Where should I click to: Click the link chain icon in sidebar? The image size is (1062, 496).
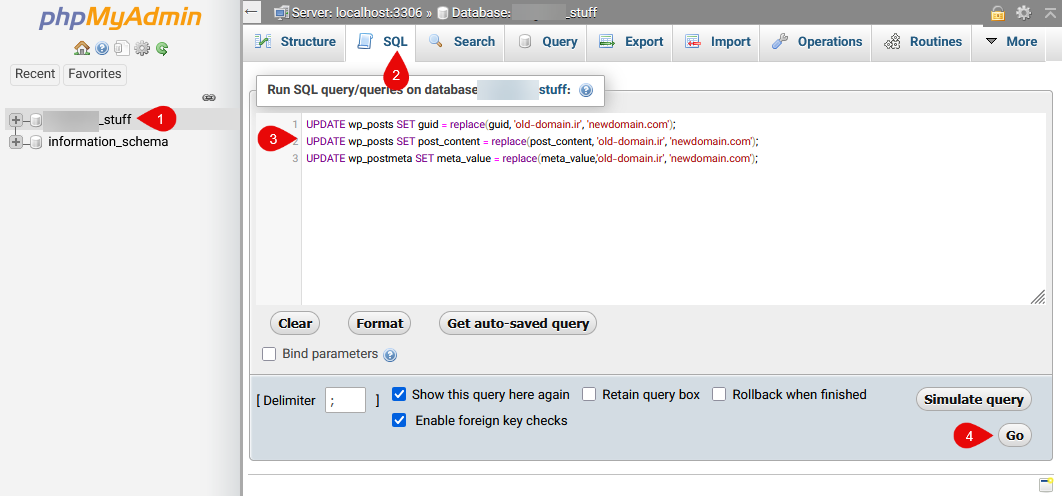(209, 98)
